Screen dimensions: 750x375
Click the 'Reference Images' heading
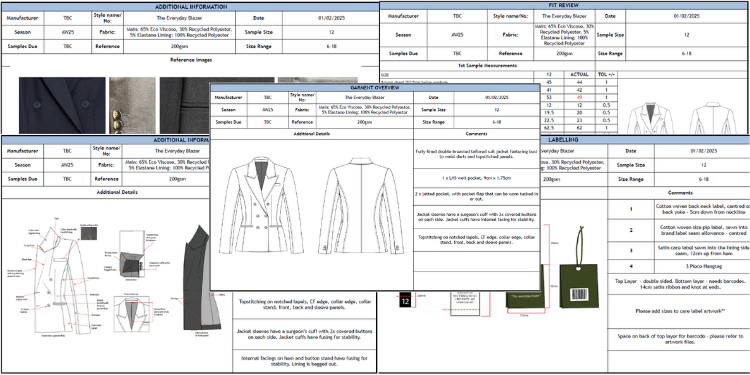click(x=191, y=60)
